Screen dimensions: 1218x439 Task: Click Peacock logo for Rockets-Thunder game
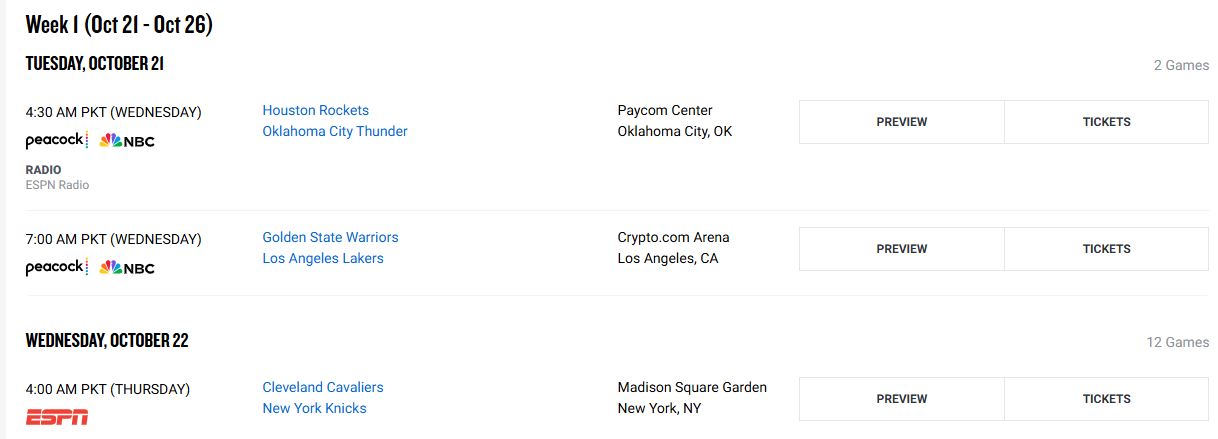coord(57,140)
